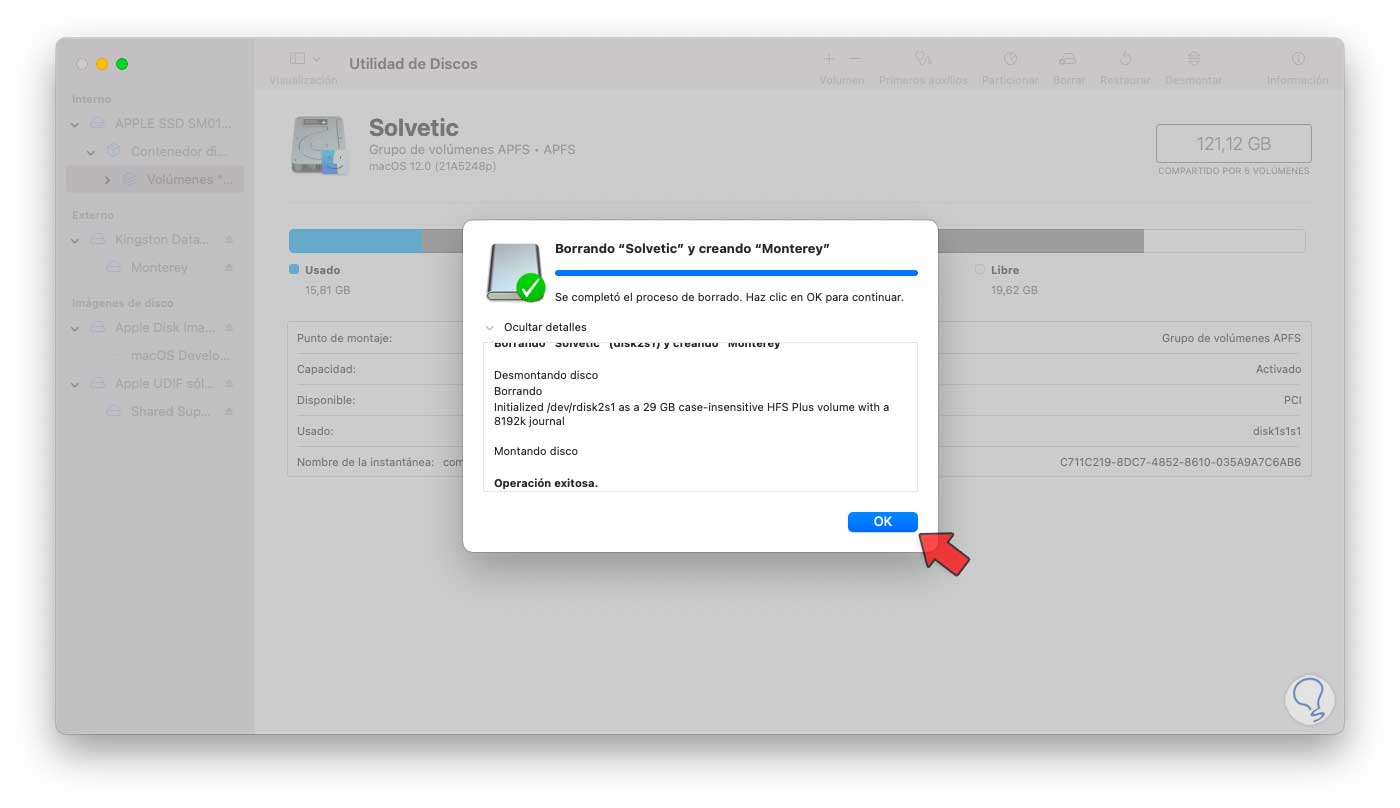Click the Libre legend swatch

980,270
